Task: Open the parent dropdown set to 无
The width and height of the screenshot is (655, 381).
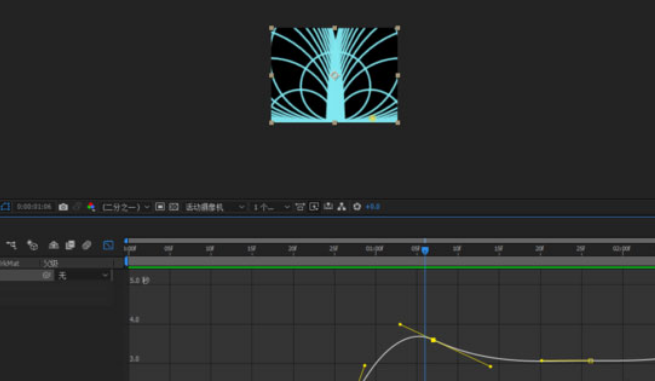Action: [x=83, y=275]
